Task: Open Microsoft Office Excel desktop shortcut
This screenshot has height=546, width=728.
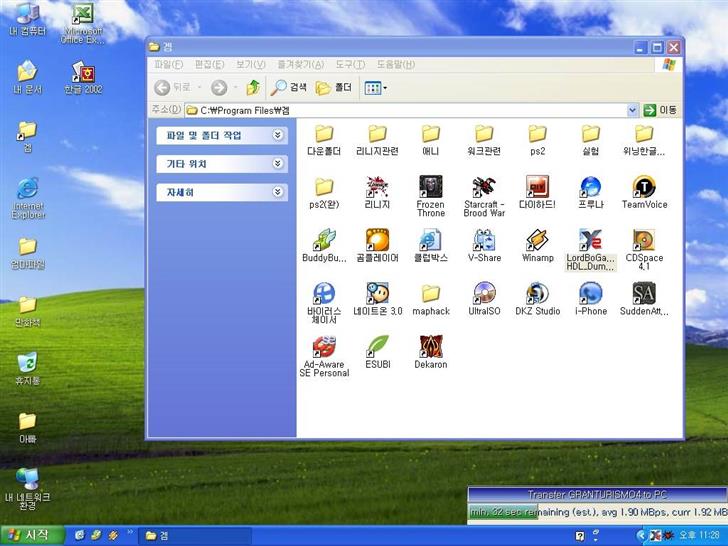Action: [x=83, y=23]
